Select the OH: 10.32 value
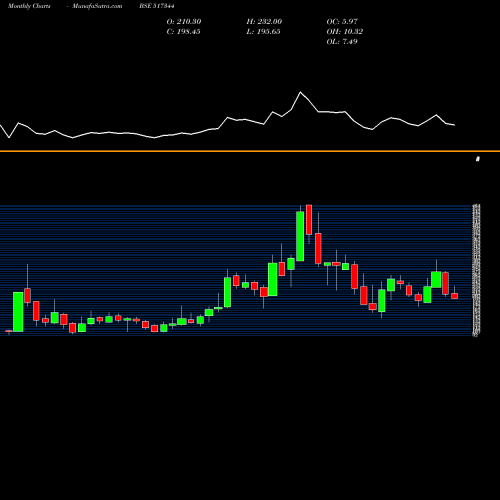 (345, 32)
